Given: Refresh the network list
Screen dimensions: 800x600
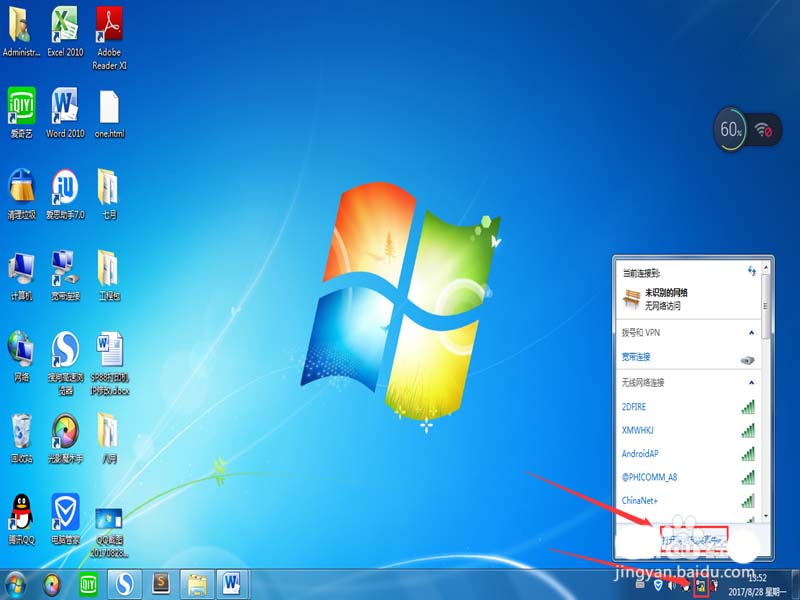Looking at the screenshot, I should (752, 271).
